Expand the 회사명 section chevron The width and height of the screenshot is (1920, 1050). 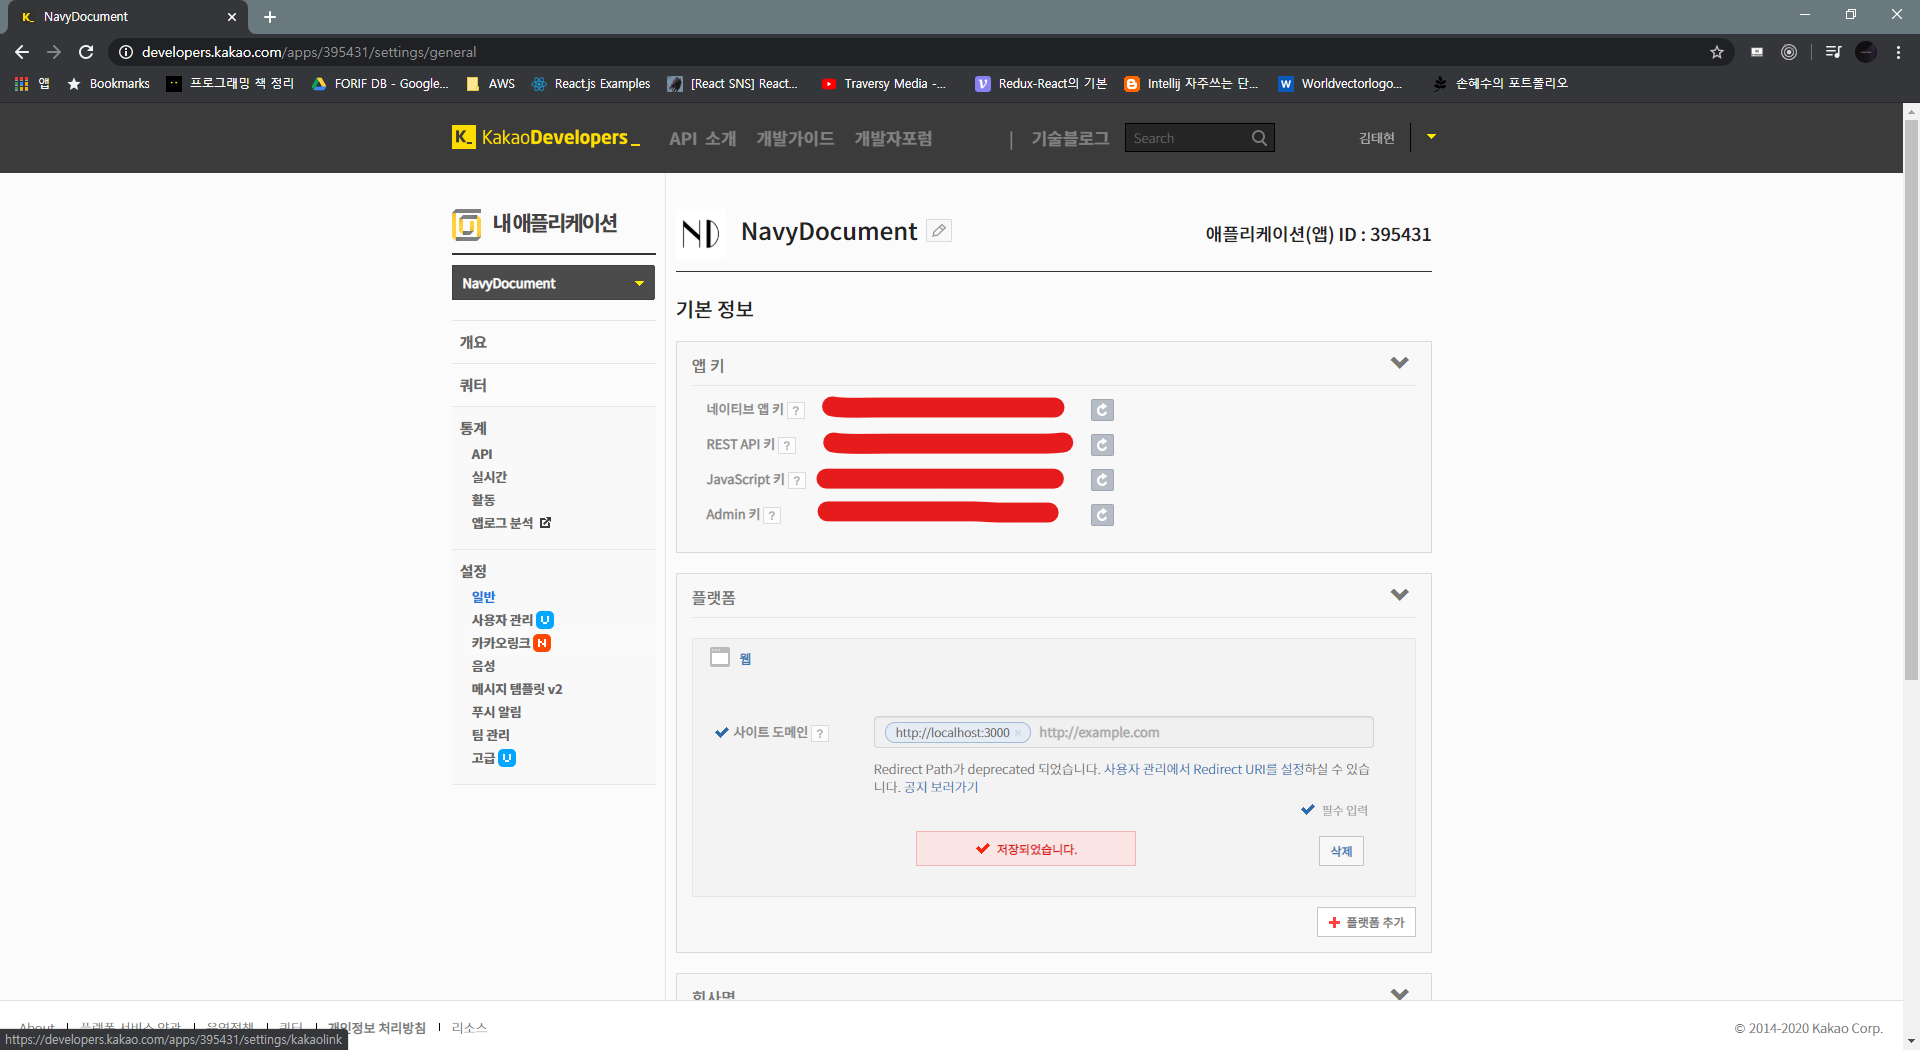tap(1399, 994)
